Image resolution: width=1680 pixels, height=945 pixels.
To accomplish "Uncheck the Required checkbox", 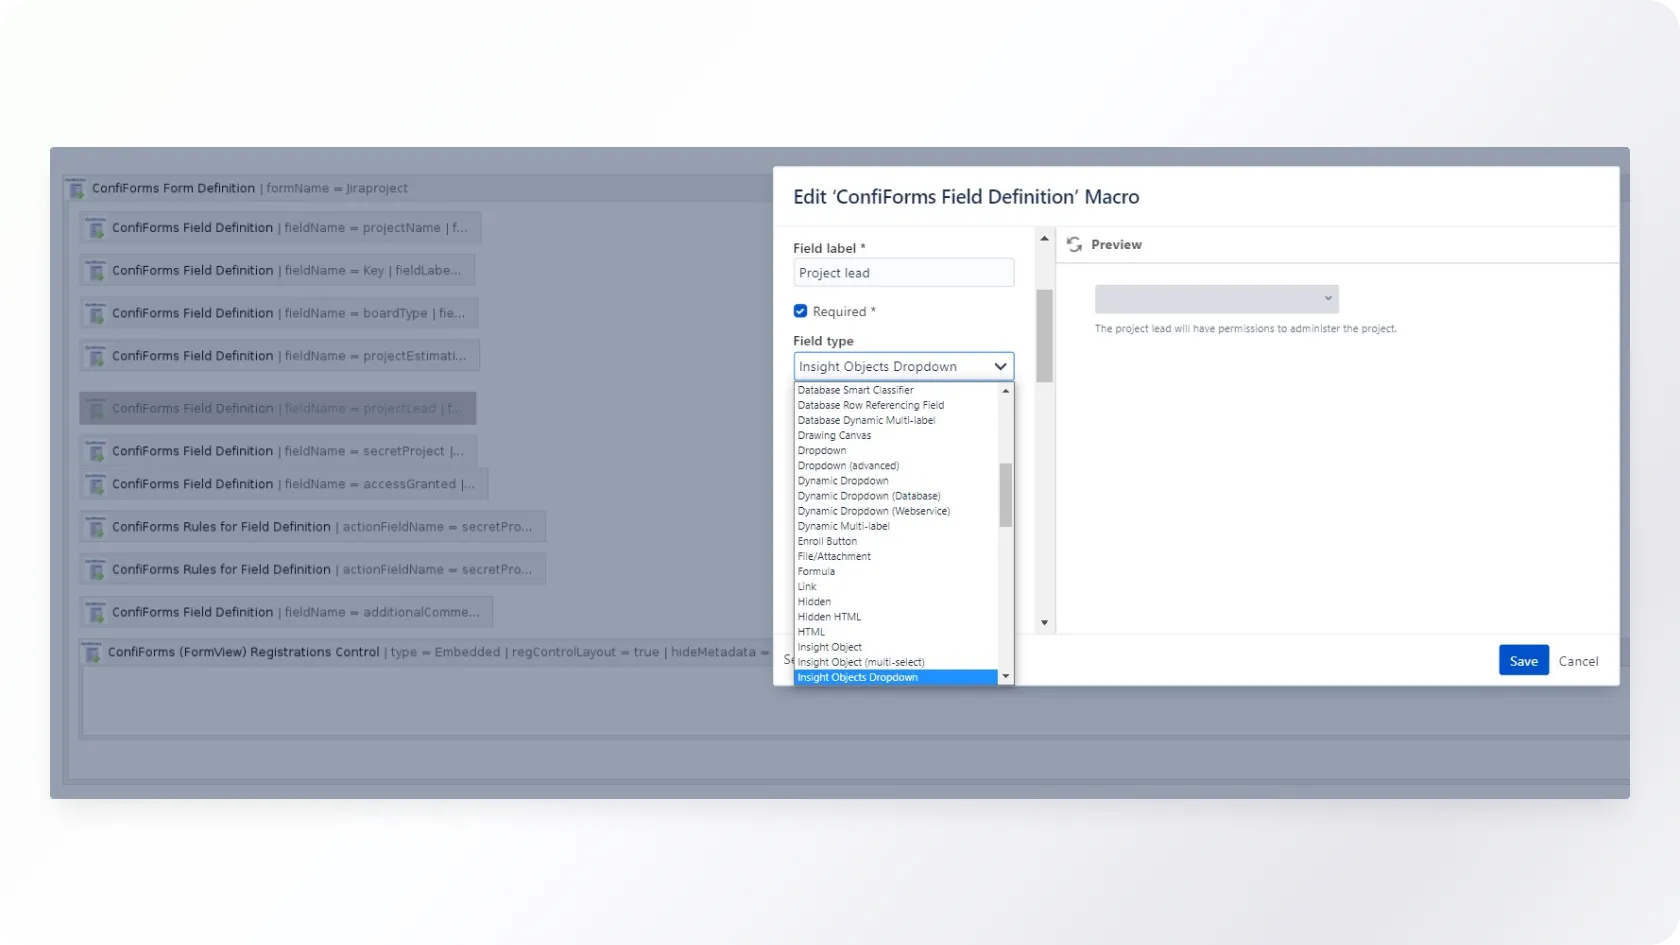I will coord(800,311).
